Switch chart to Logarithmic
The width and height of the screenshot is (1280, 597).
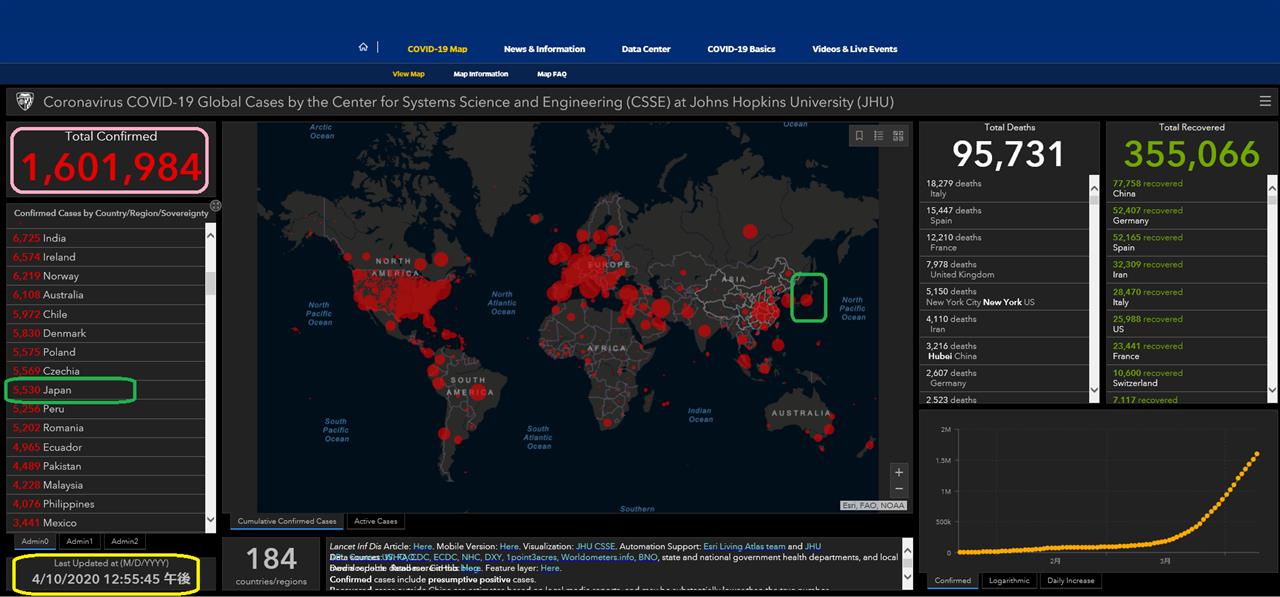pos(1009,580)
